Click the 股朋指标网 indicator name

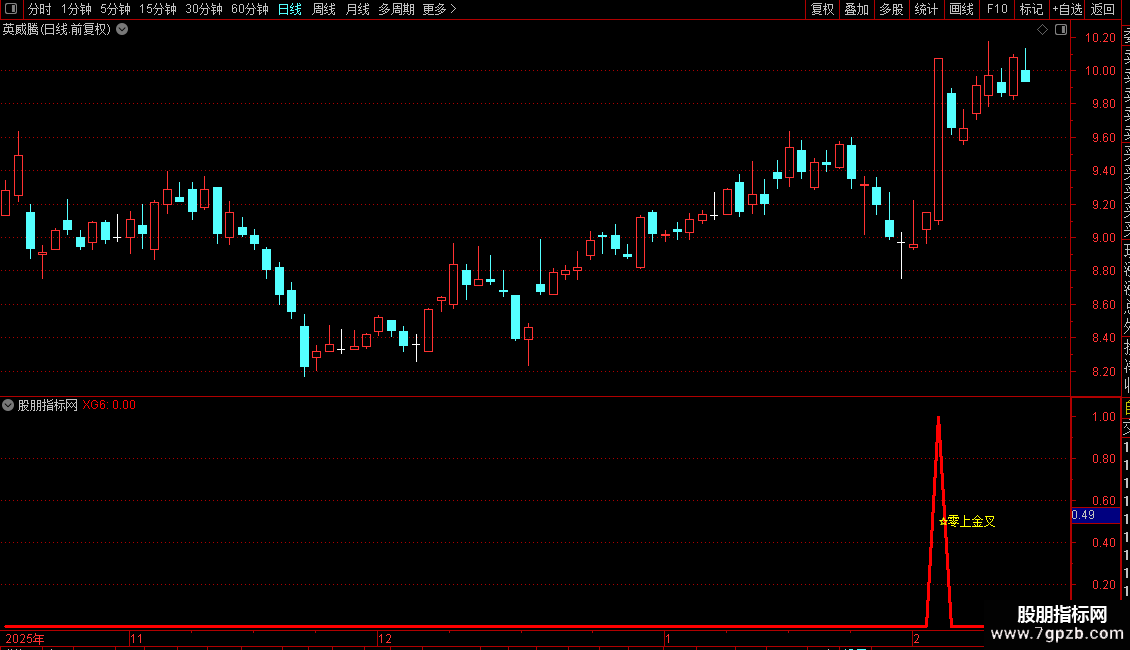pyautogui.click(x=48, y=405)
